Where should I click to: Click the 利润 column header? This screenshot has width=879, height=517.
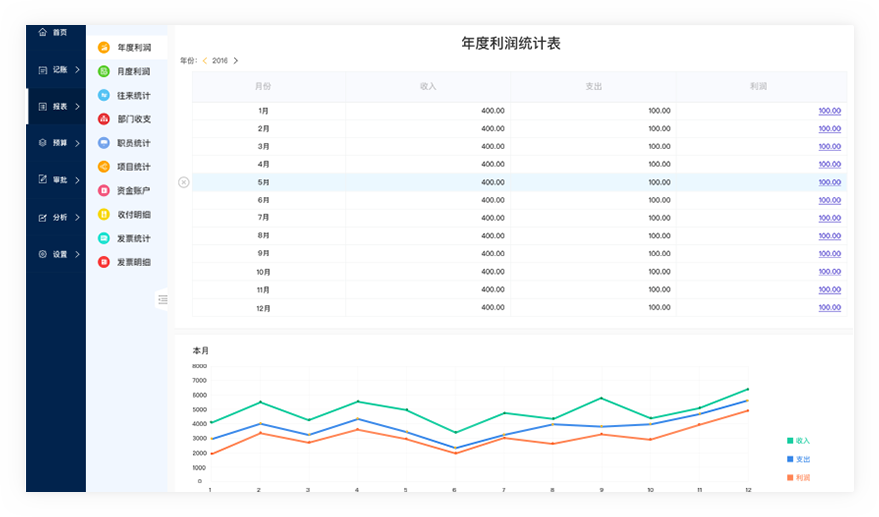click(x=758, y=86)
